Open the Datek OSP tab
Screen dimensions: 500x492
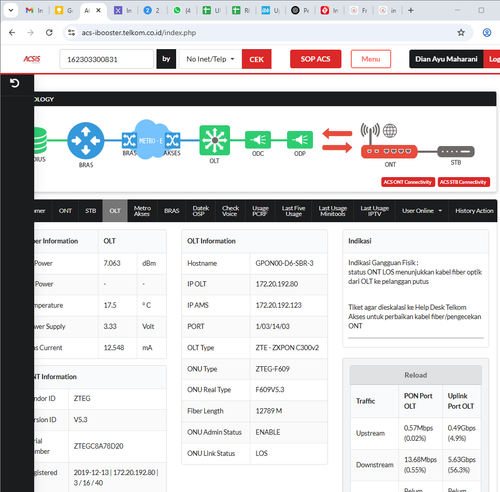[x=201, y=211]
